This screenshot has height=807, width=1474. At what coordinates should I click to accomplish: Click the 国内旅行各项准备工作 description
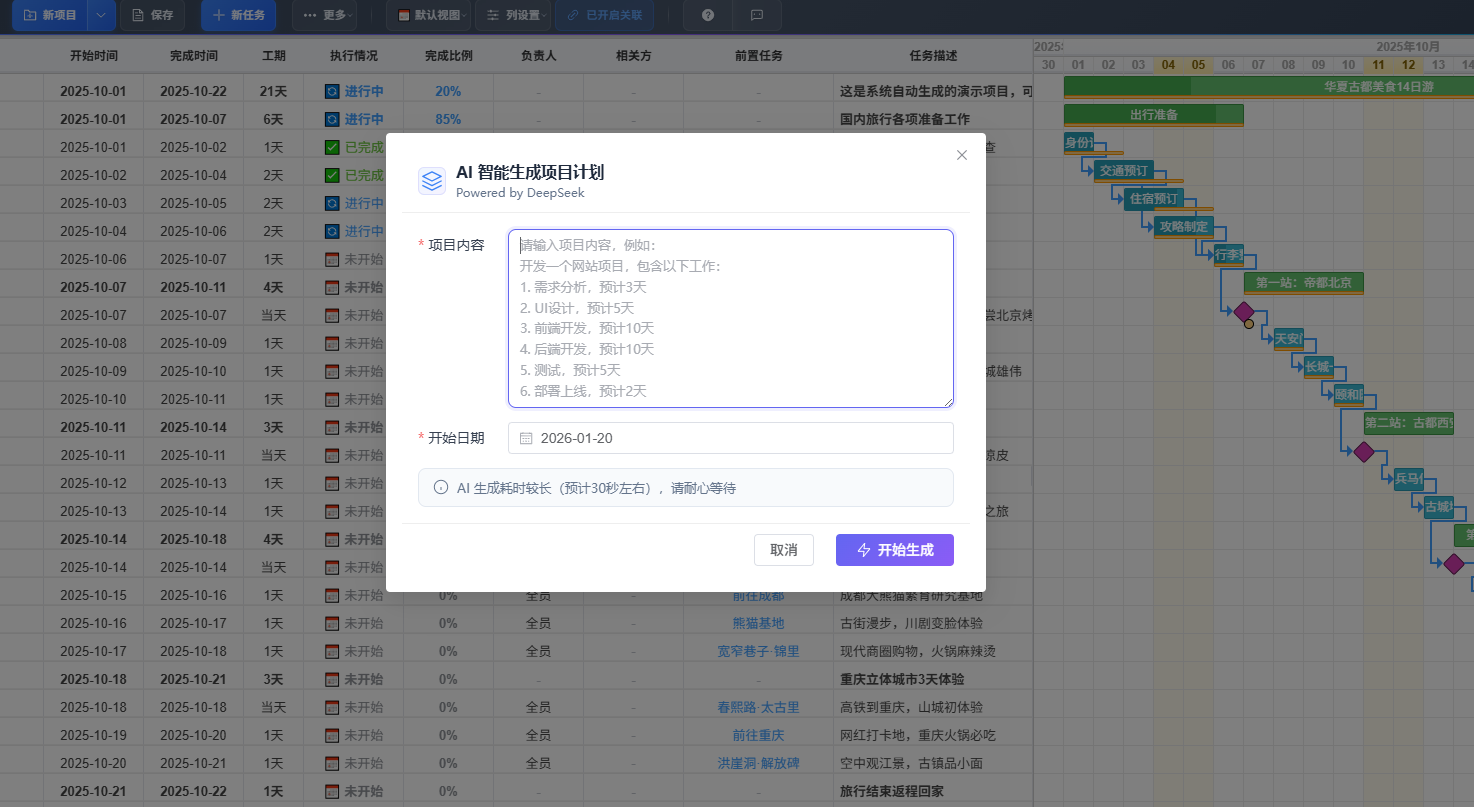click(x=905, y=119)
